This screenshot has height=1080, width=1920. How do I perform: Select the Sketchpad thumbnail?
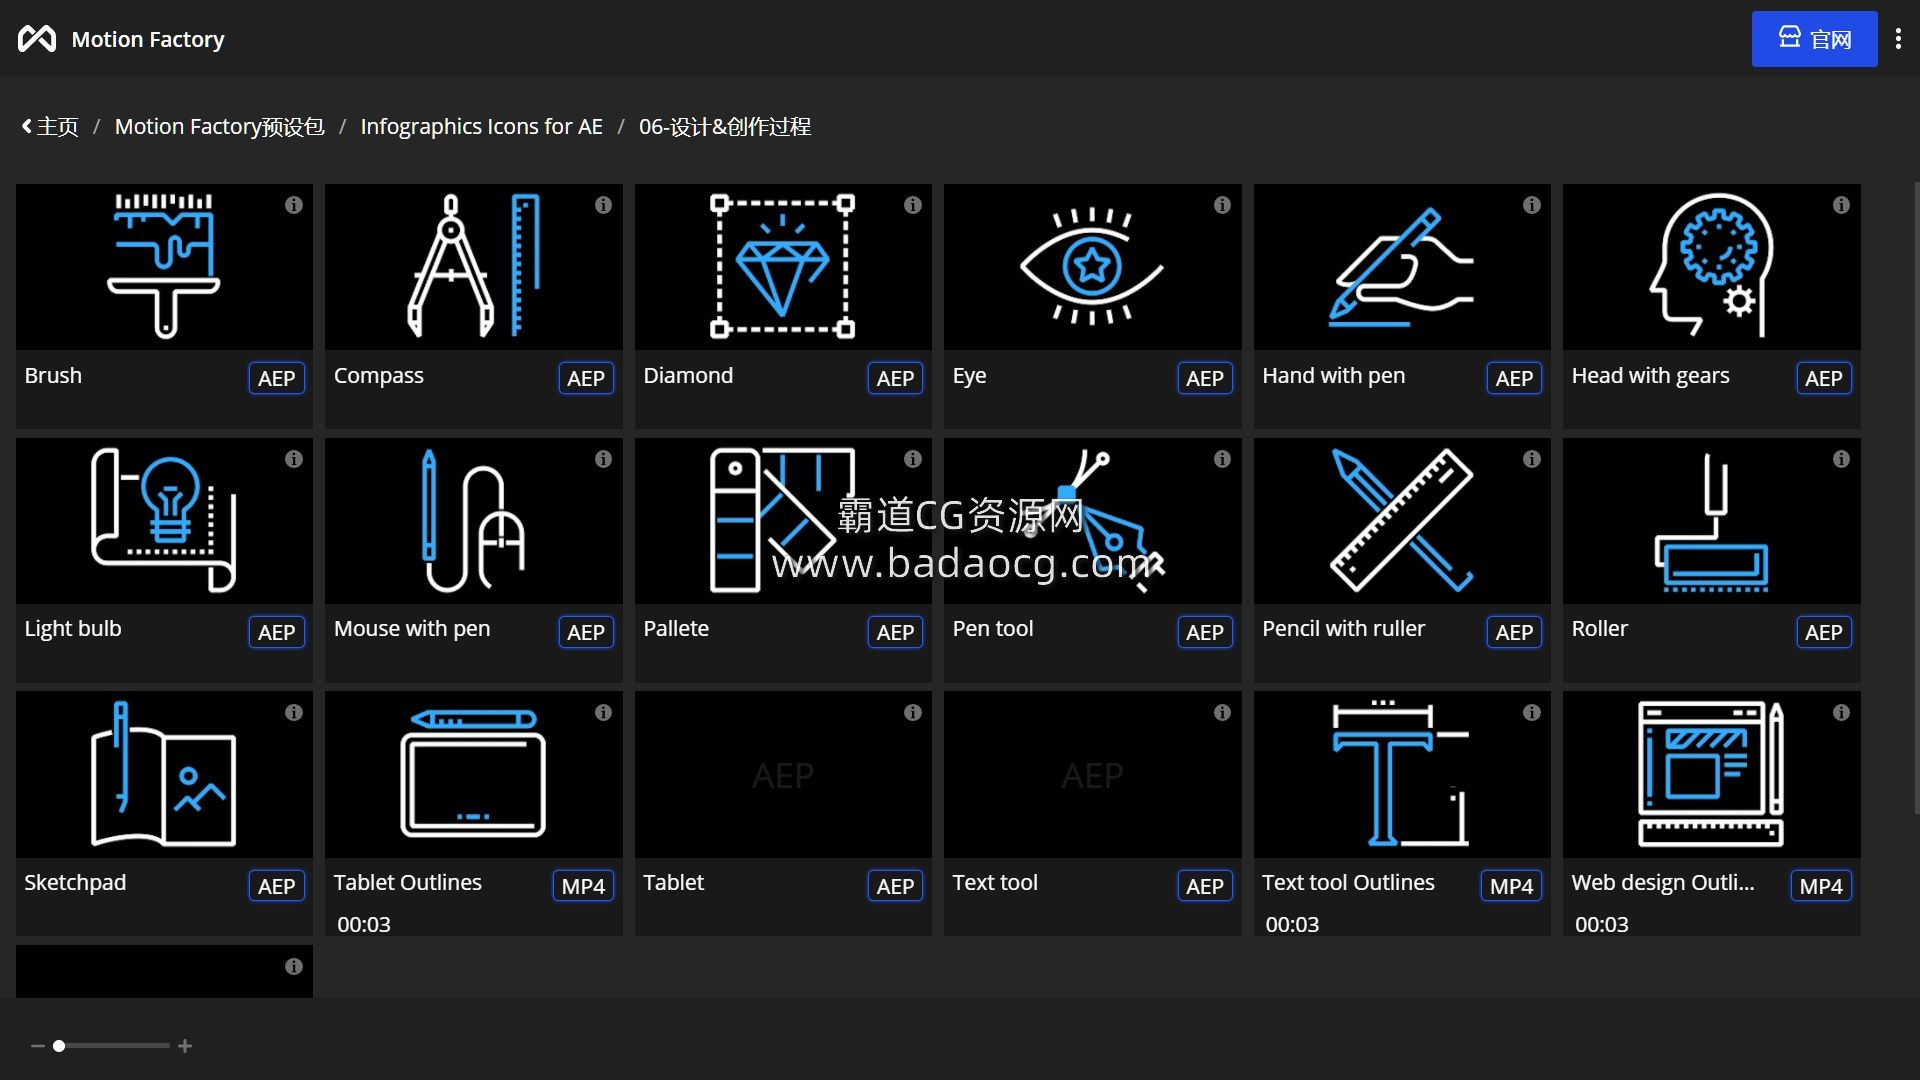(164, 774)
